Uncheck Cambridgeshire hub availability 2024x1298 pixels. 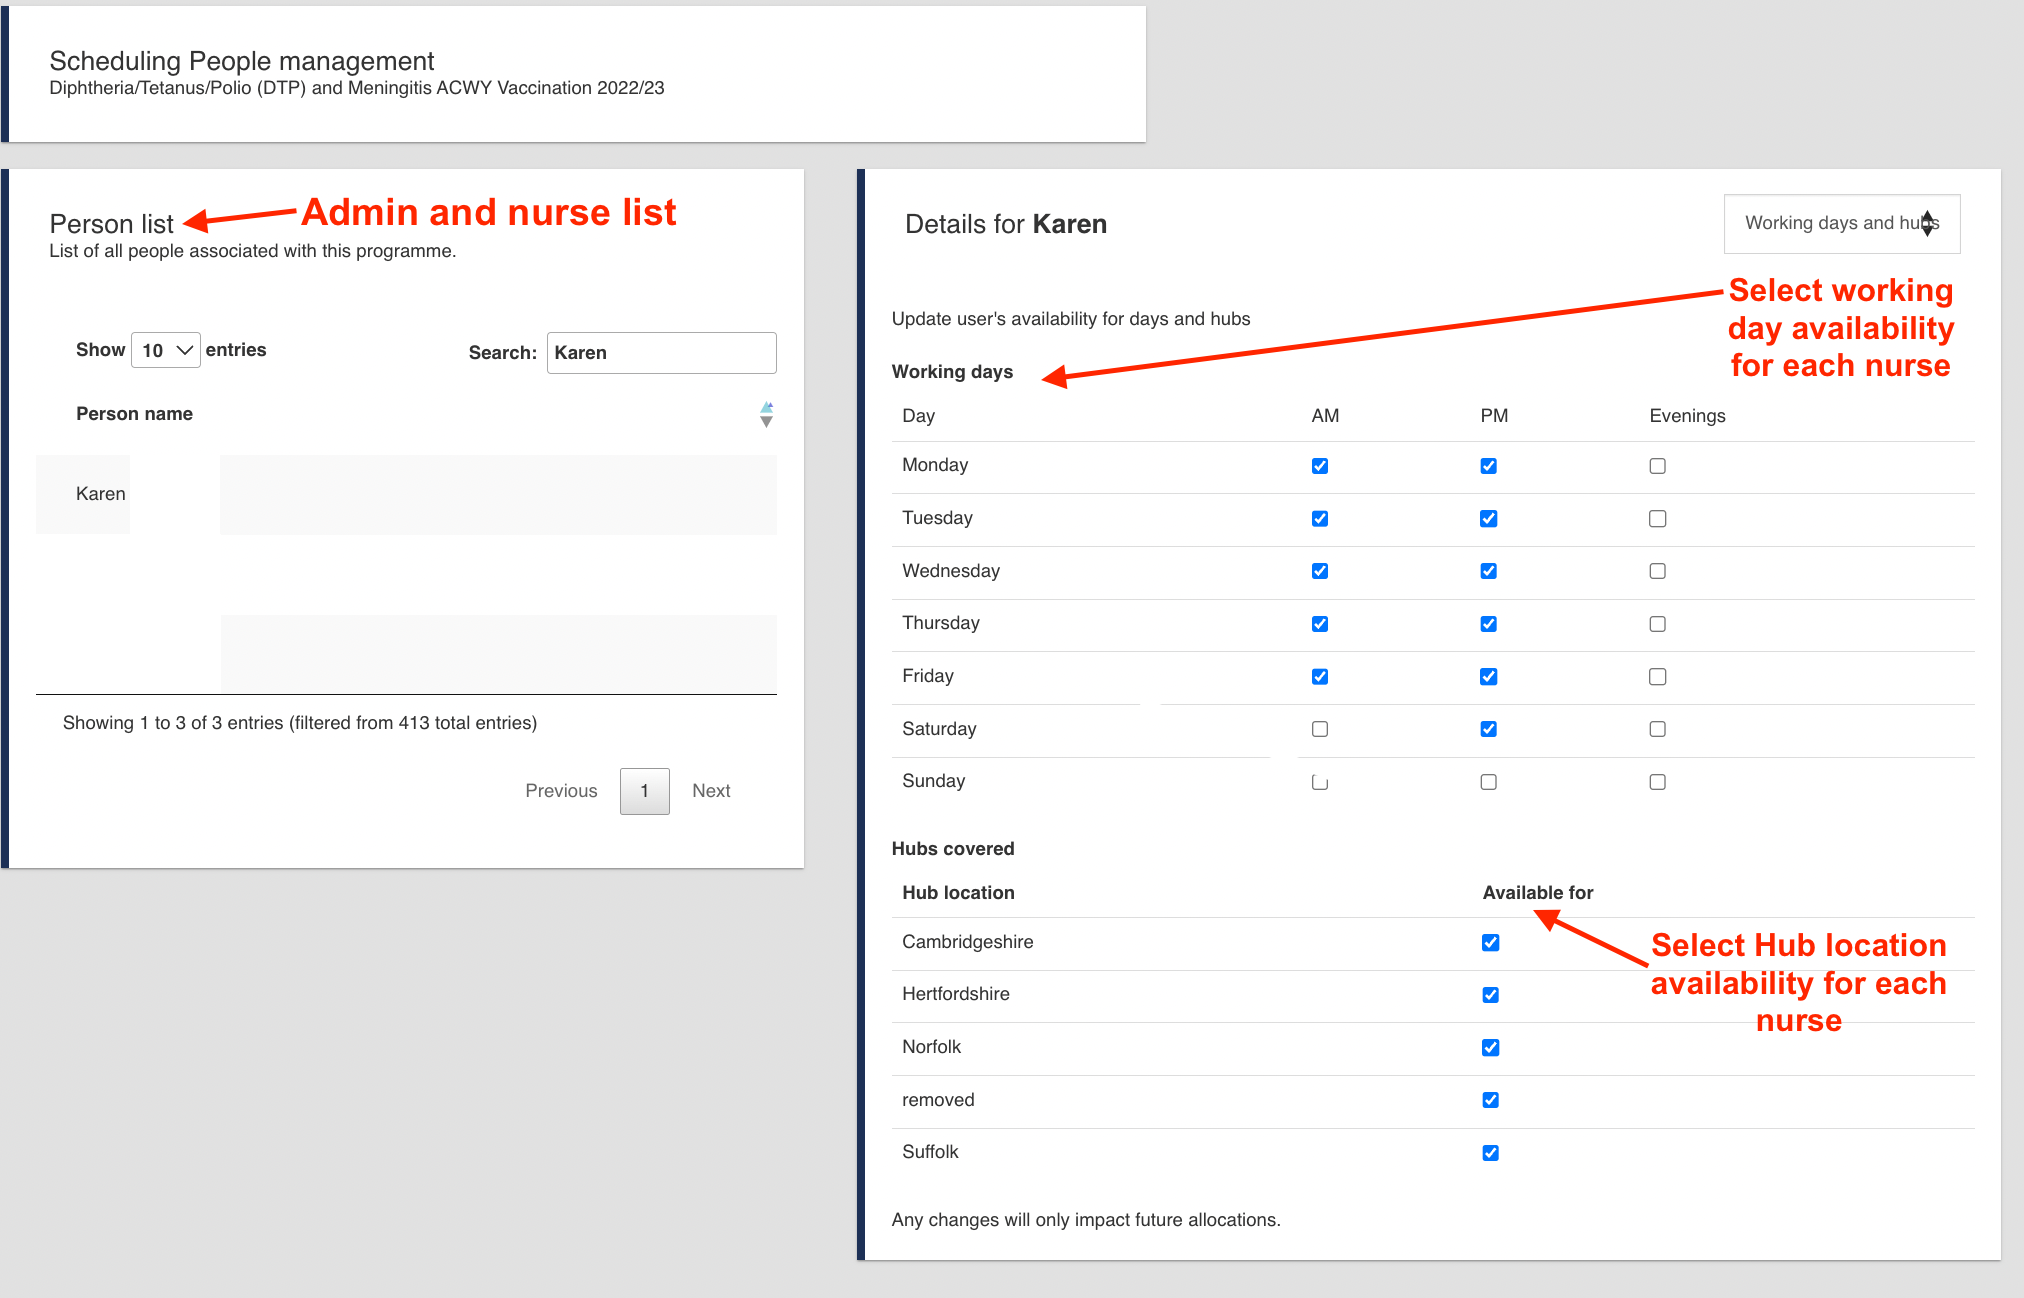pyautogui.click(x=1490, y=942)
